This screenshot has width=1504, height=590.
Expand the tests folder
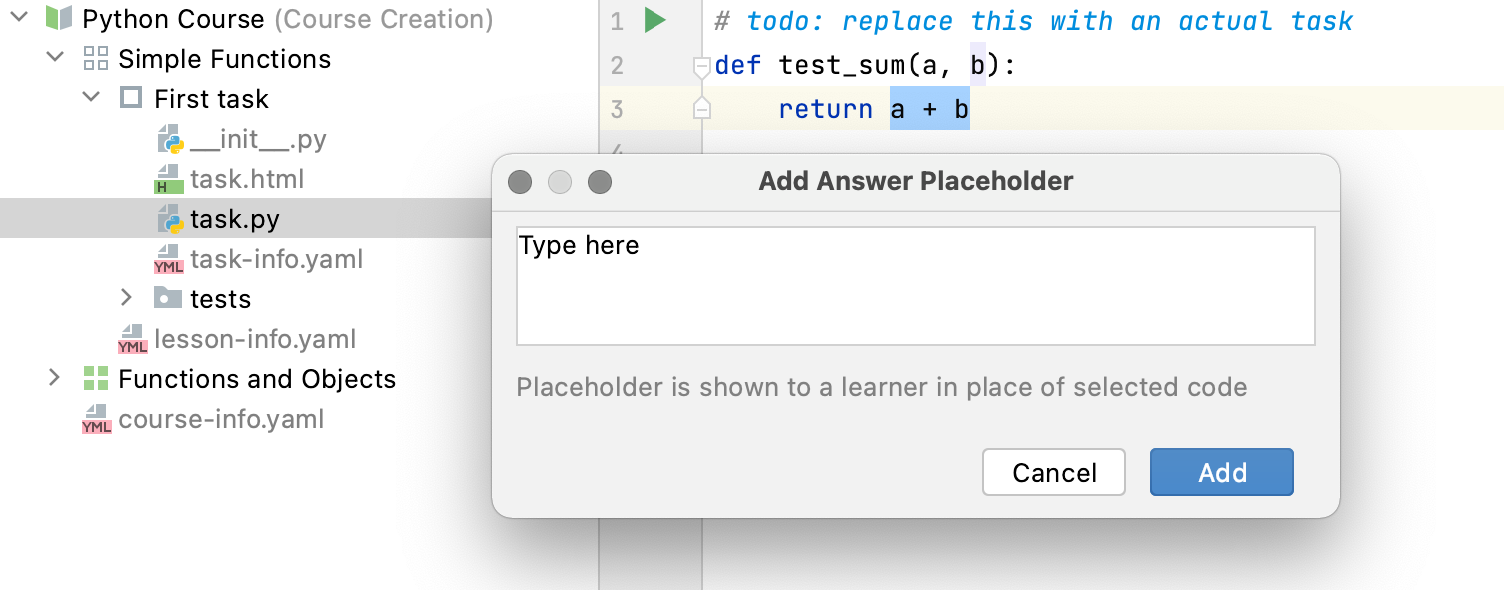126,298
